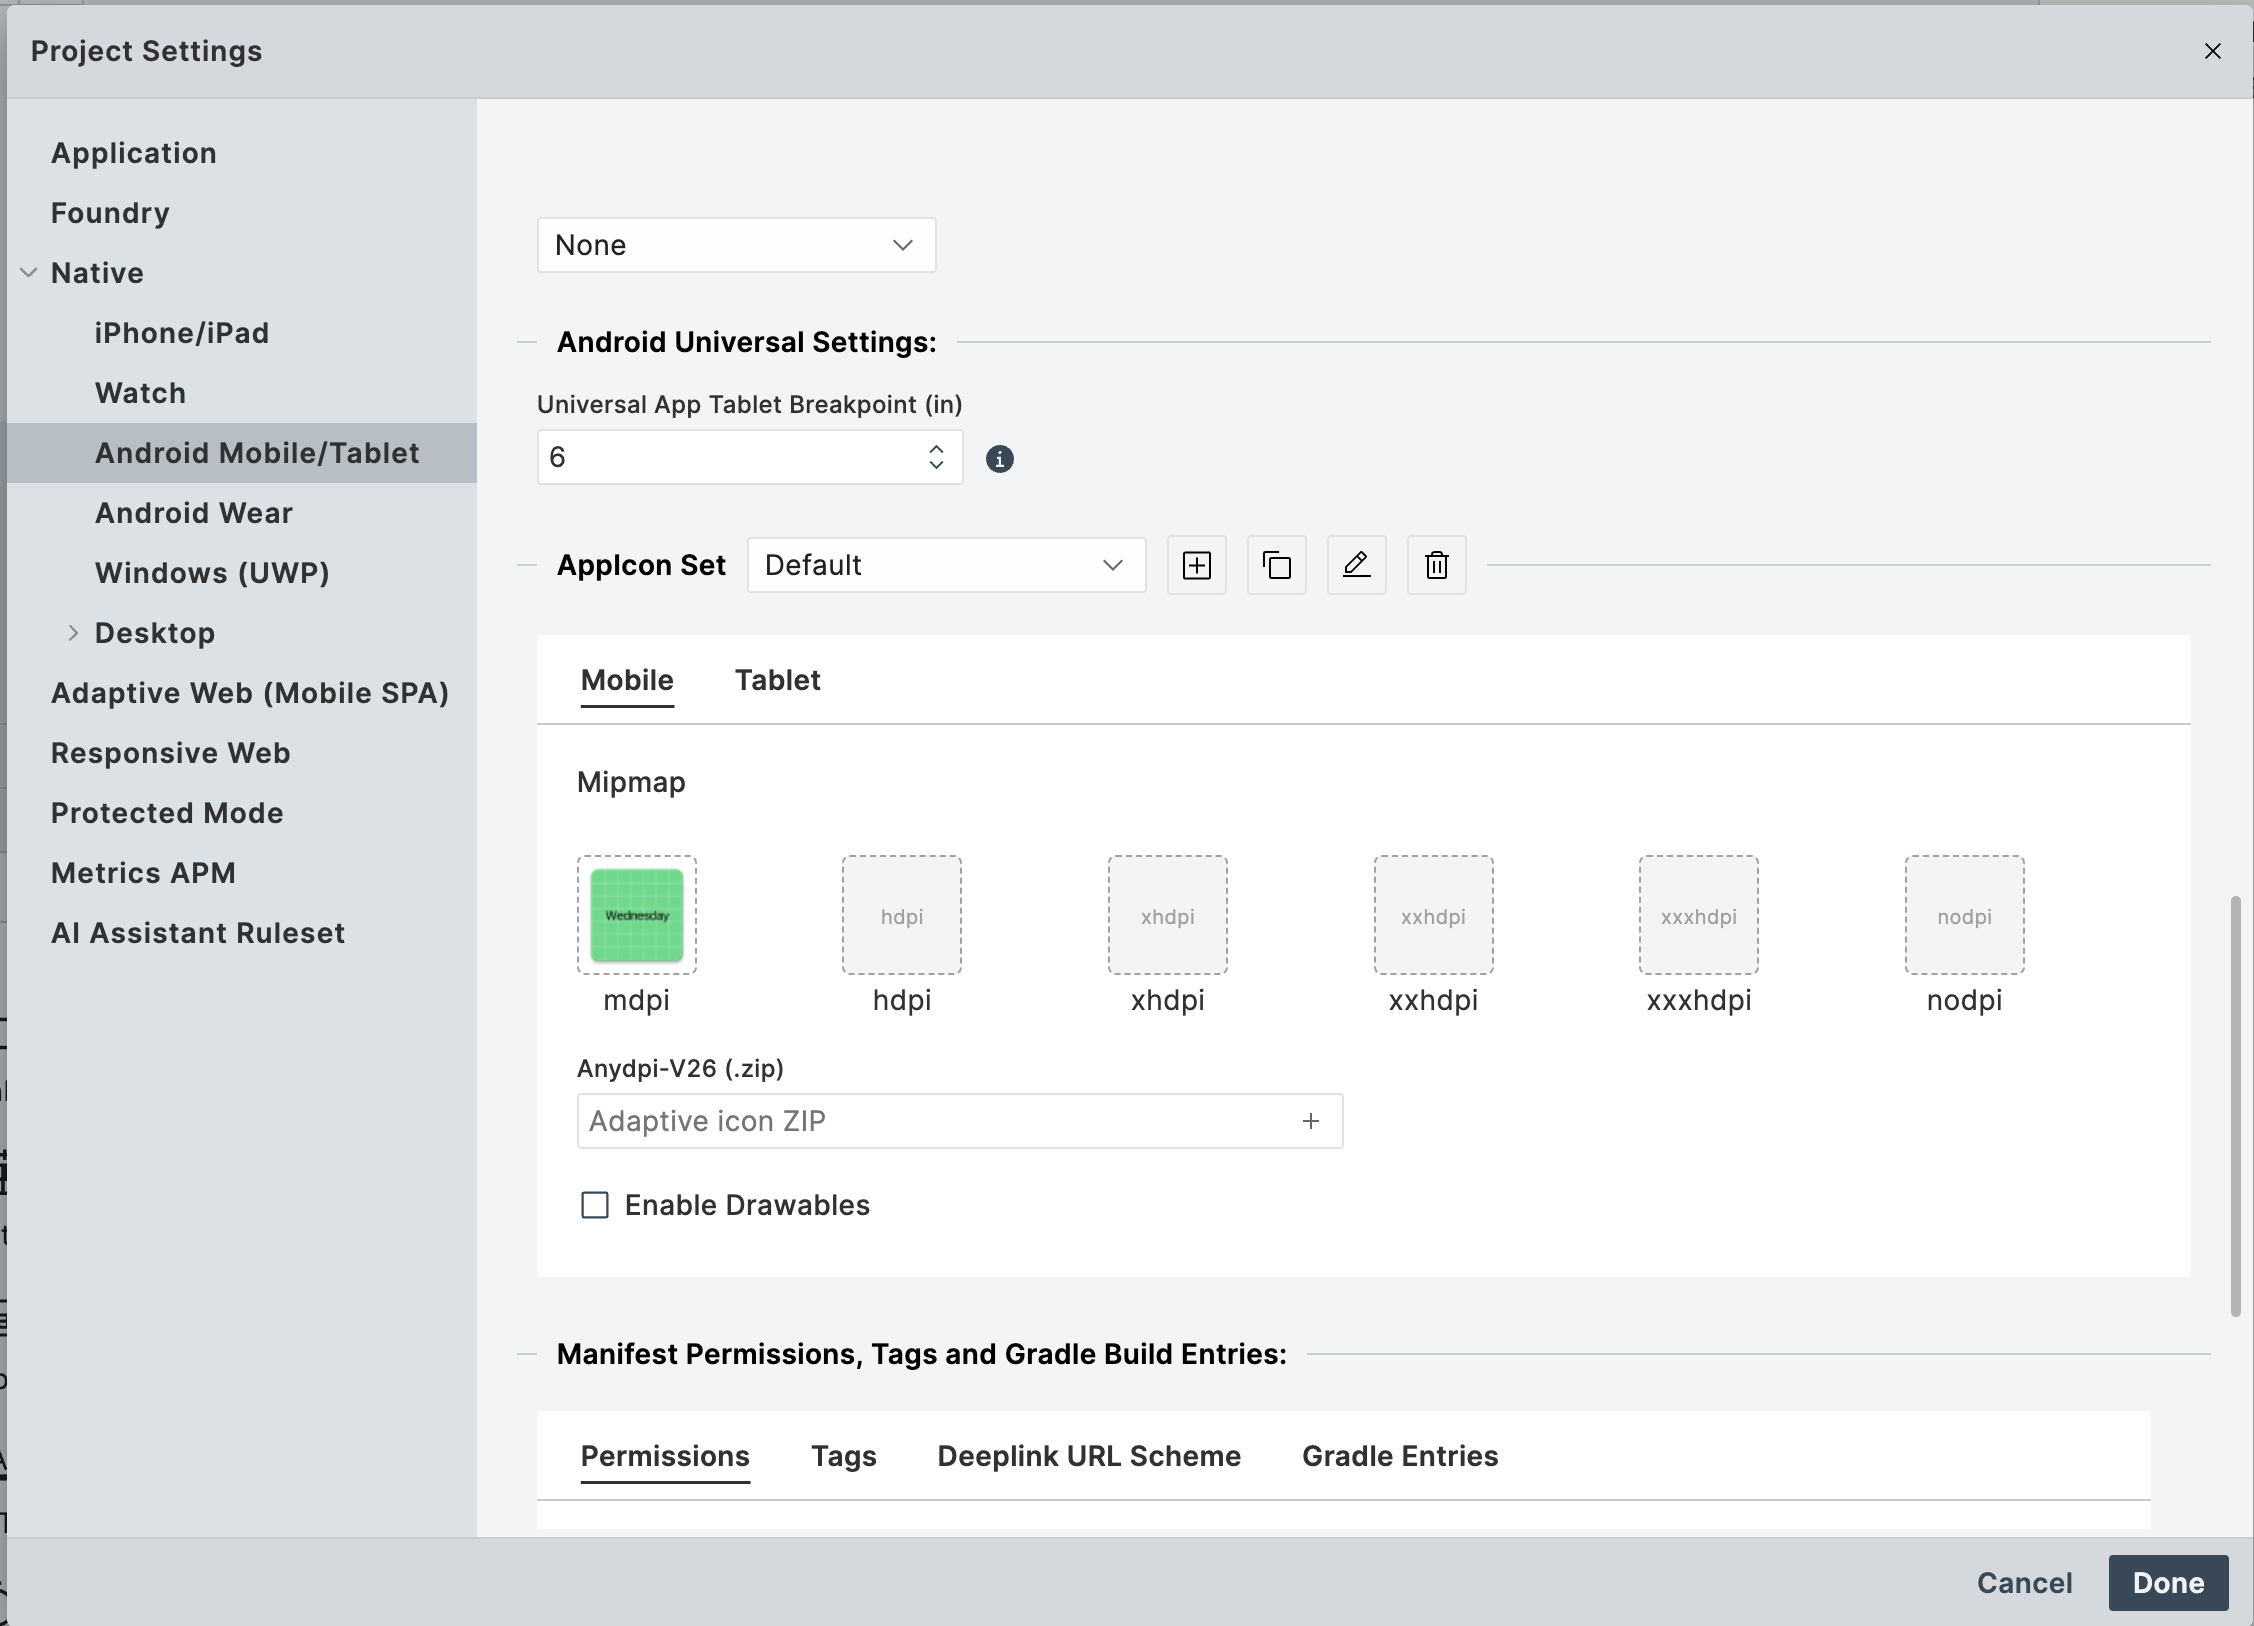Click the mdpi Wednesday icon thumbnail
The height and width of the screenshot is (1626, 2254).
tap(636, 915)
